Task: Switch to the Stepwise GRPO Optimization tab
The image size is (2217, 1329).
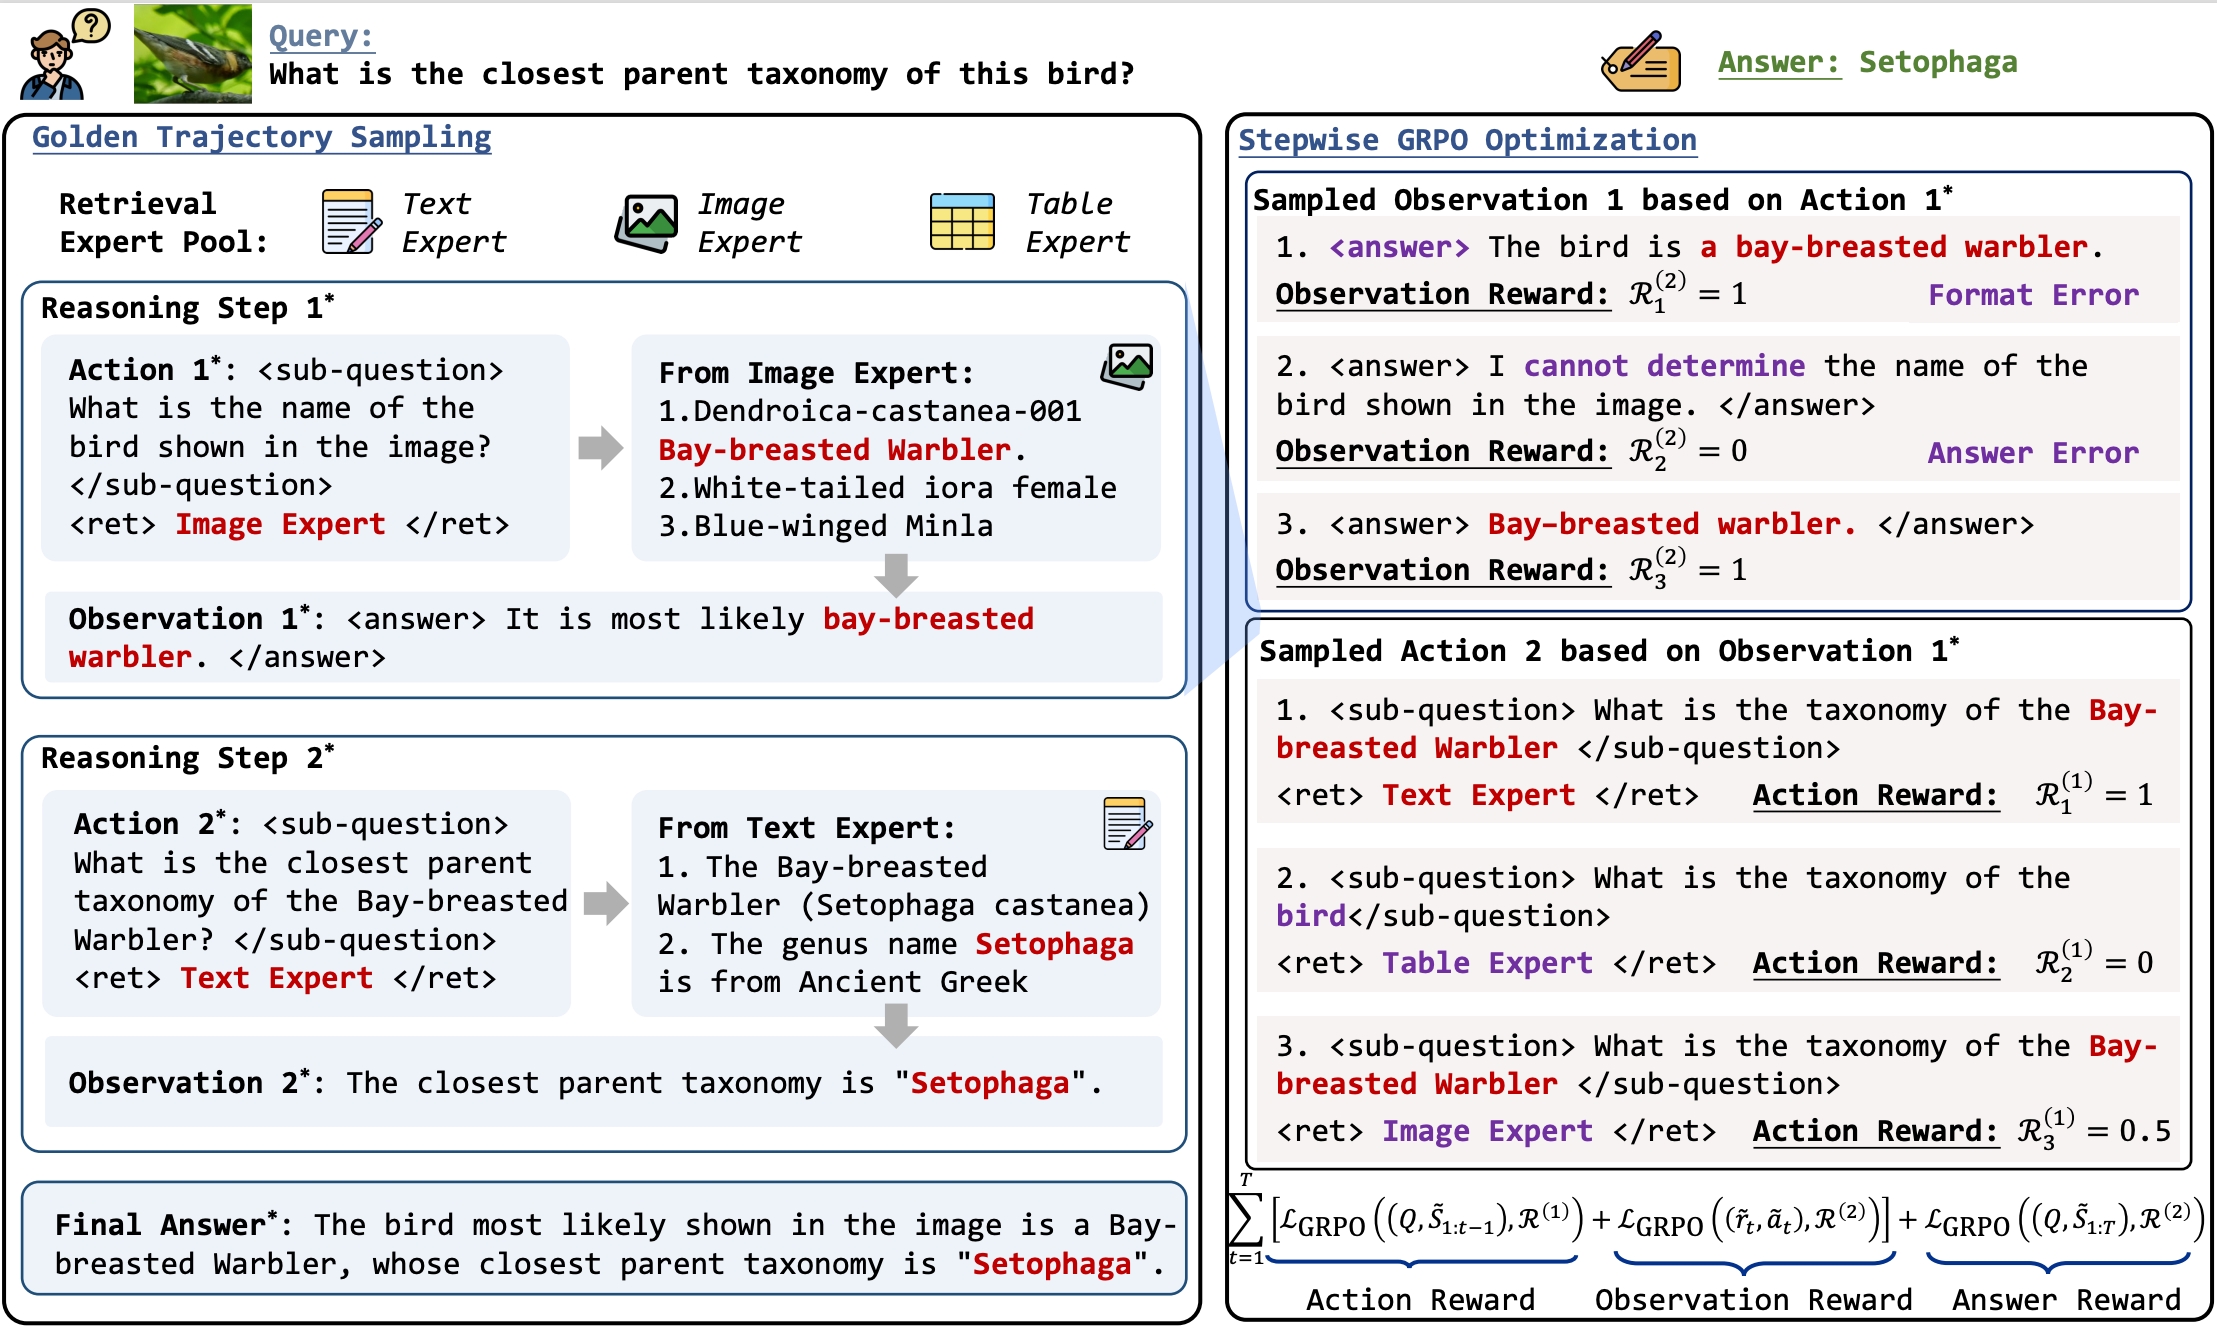Action: [x=1468, y=140]
